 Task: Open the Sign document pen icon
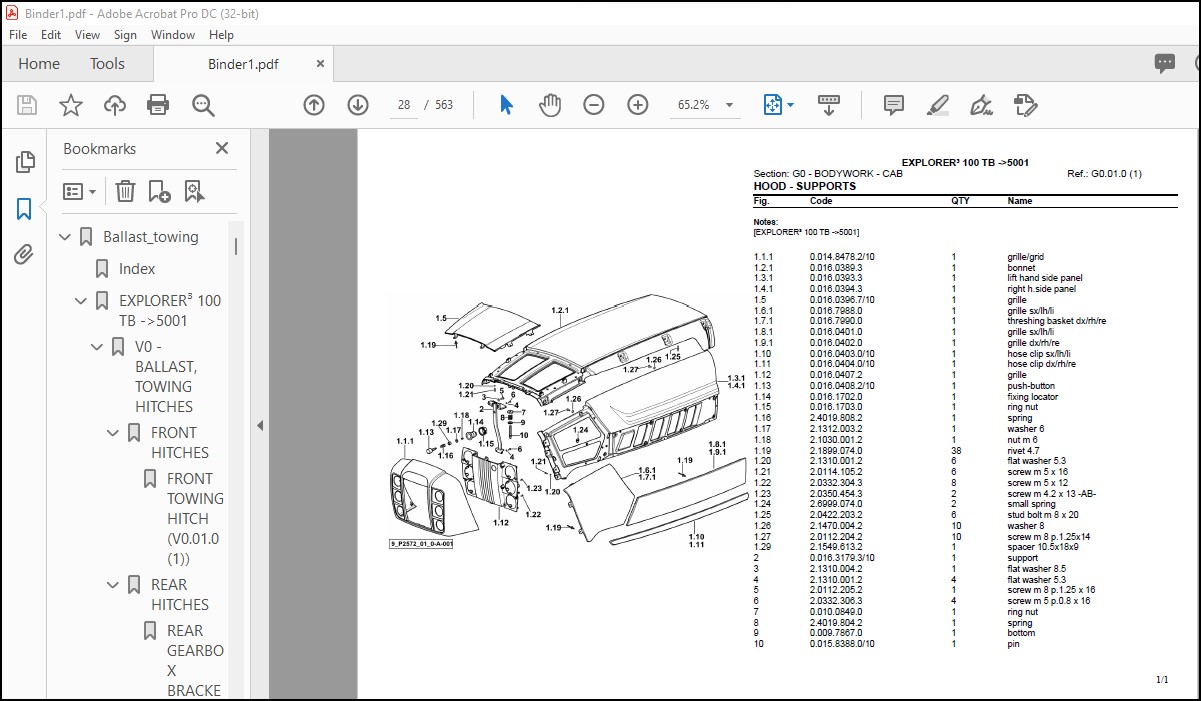[x=981, y=105]
